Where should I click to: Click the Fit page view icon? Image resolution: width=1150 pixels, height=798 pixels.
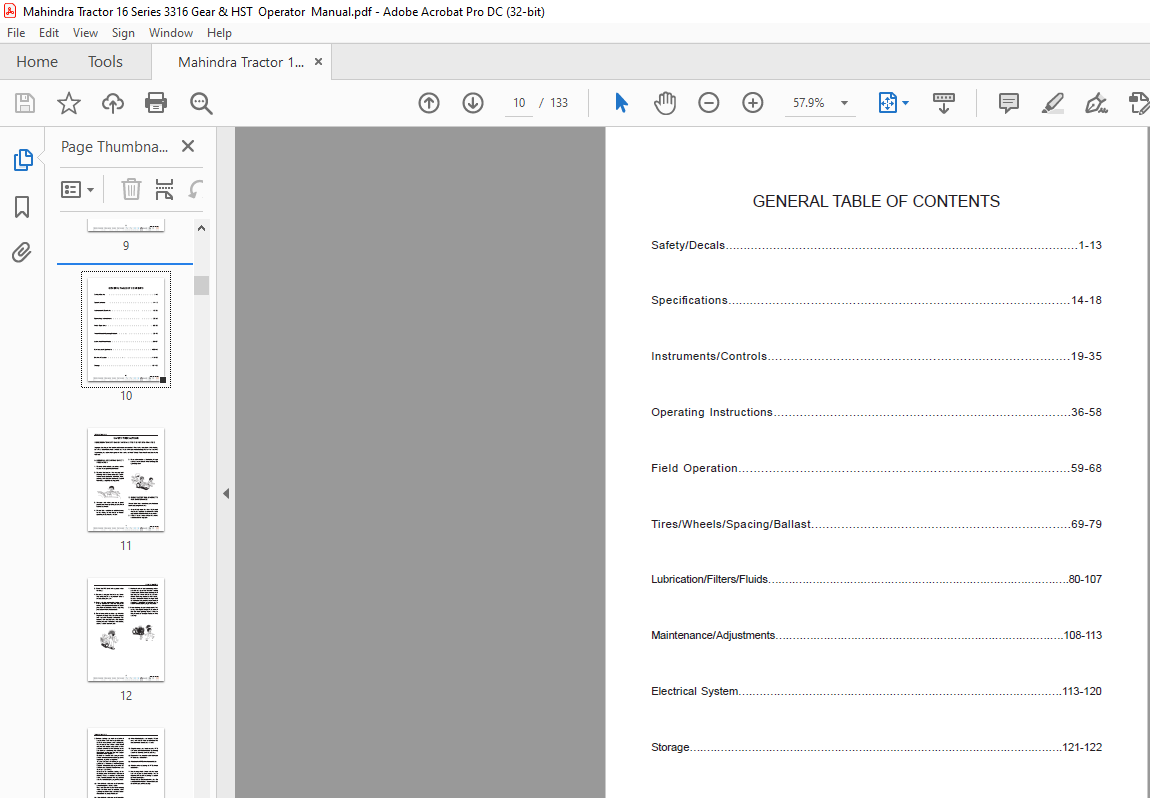(x=887, y=103)
